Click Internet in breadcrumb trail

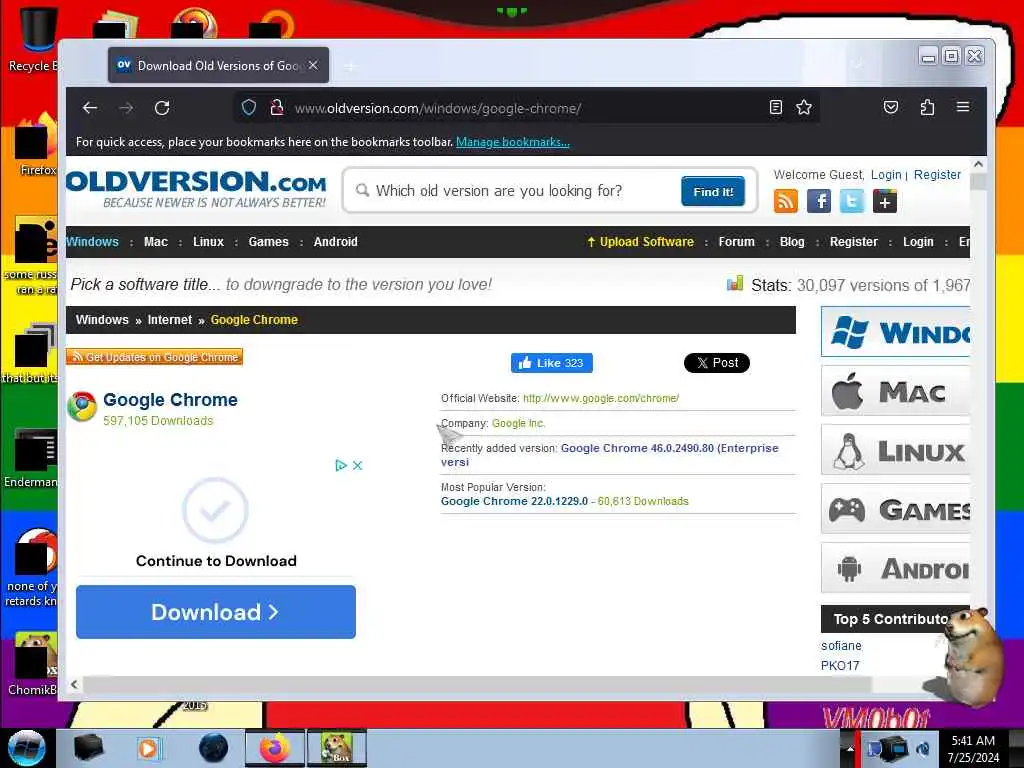click(170, 320)
